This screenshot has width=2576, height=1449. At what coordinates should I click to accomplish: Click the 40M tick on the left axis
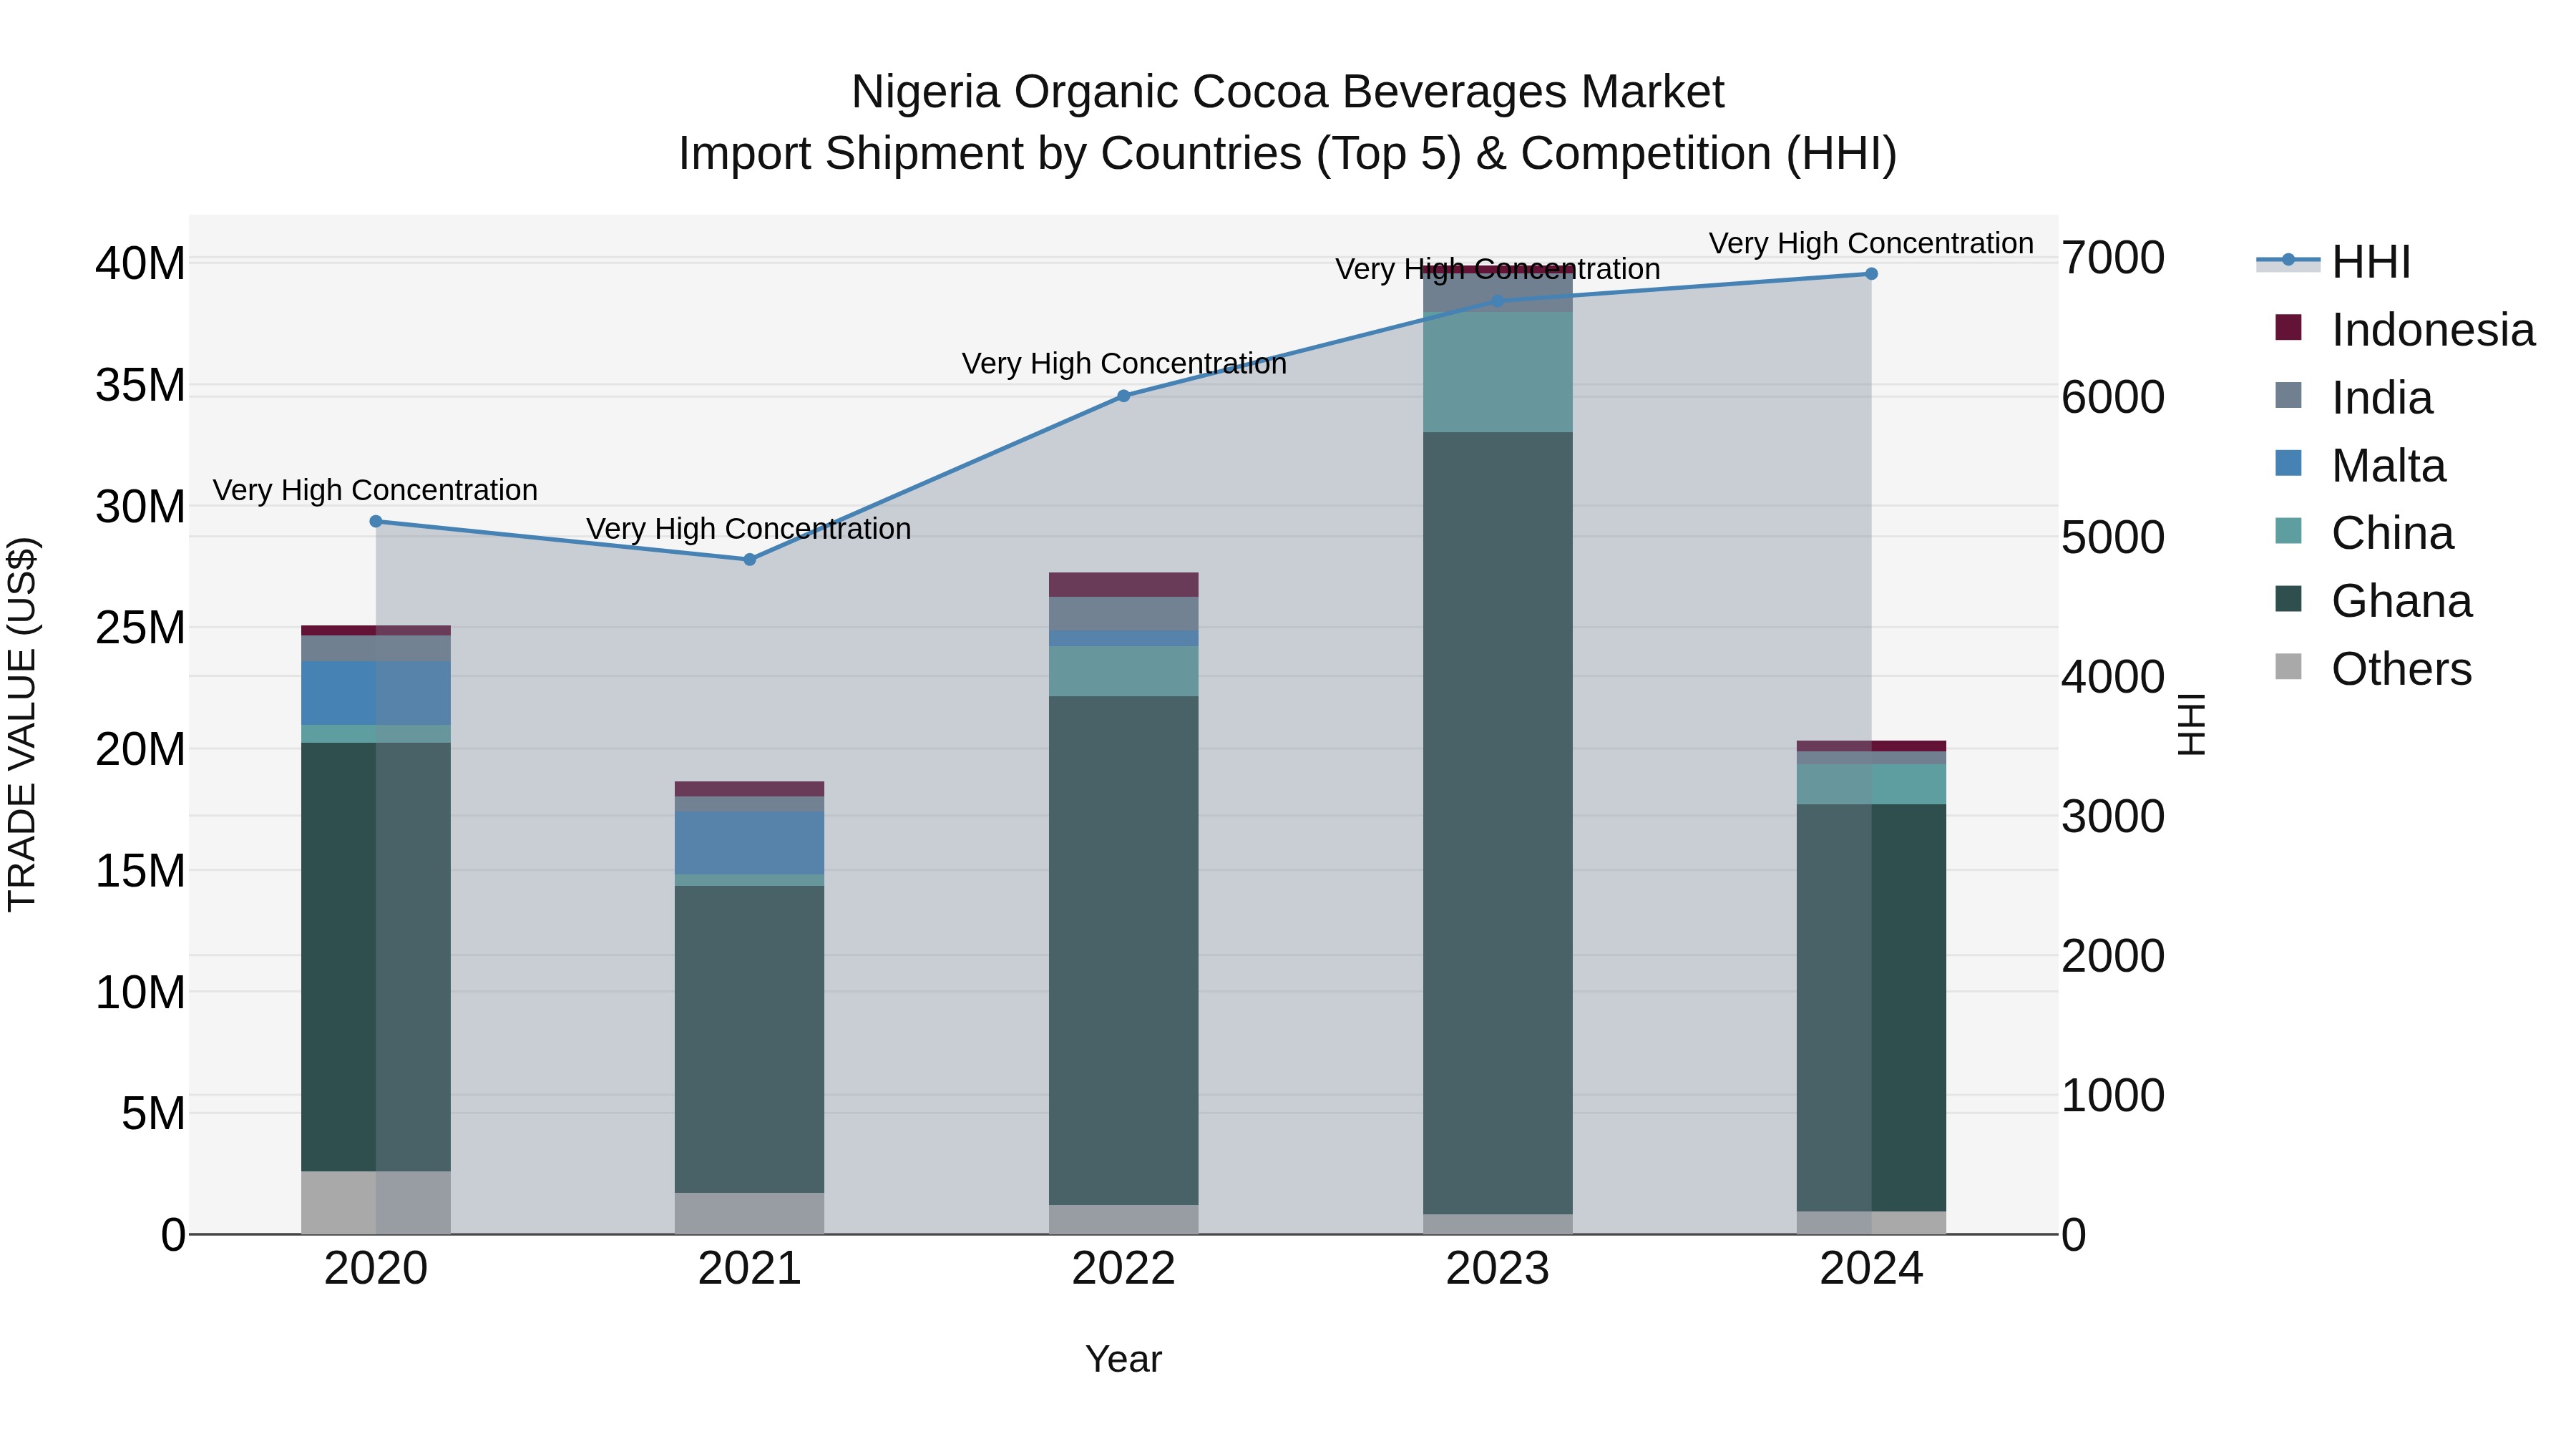pos(140,264)
